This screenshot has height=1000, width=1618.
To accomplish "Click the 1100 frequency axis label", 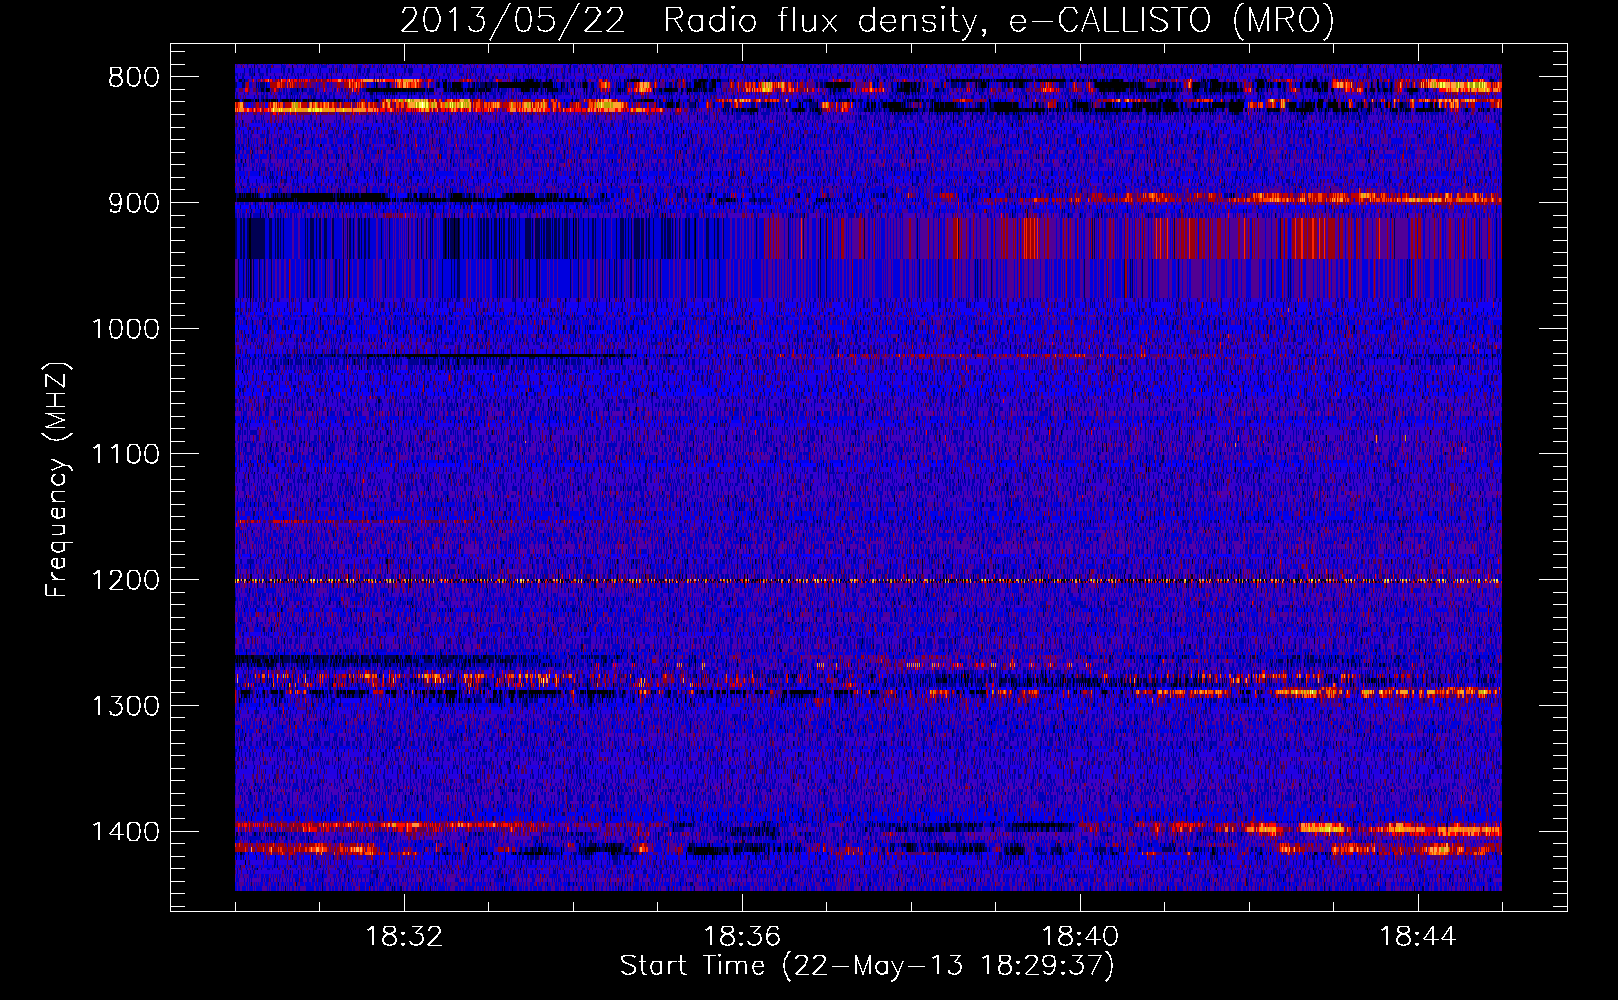I will point(125,455).
